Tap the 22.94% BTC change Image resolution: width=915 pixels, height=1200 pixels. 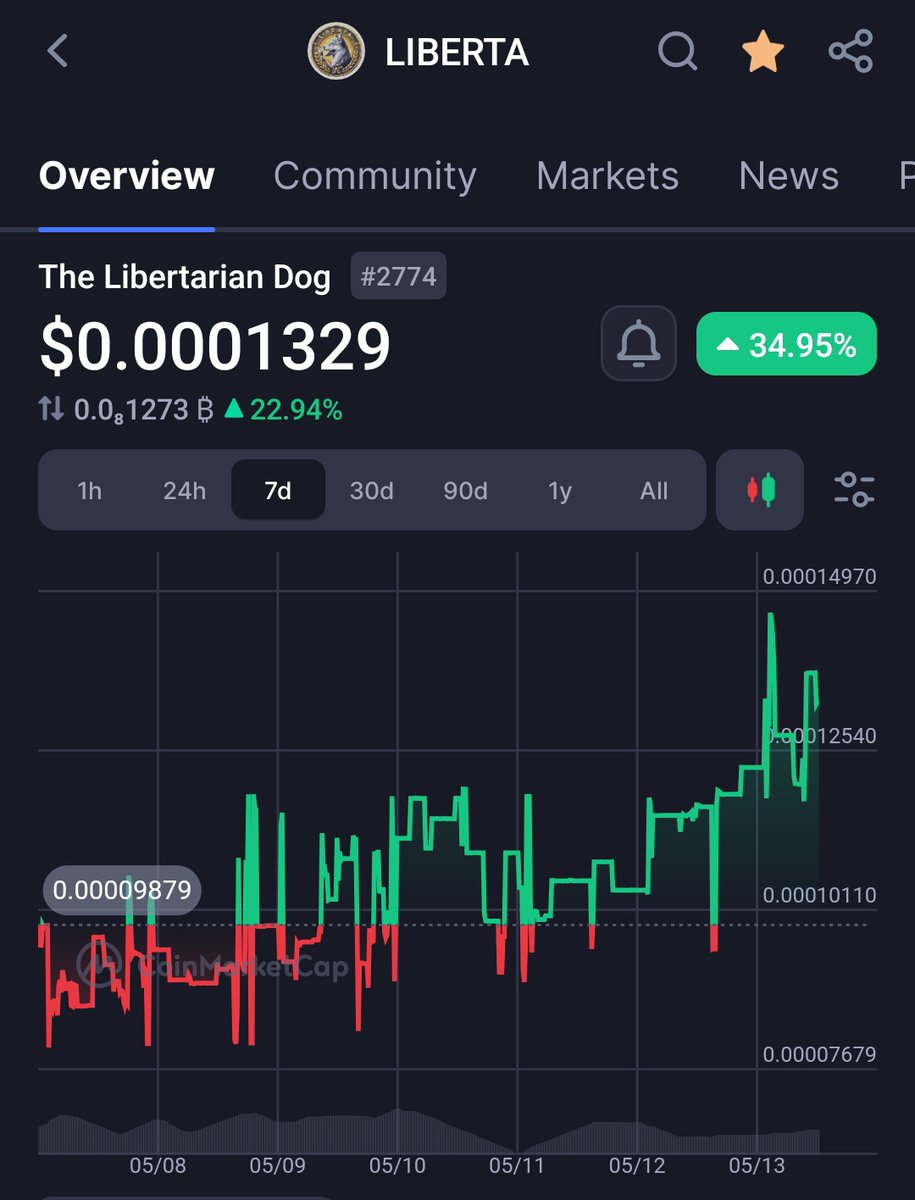(283, 409)
